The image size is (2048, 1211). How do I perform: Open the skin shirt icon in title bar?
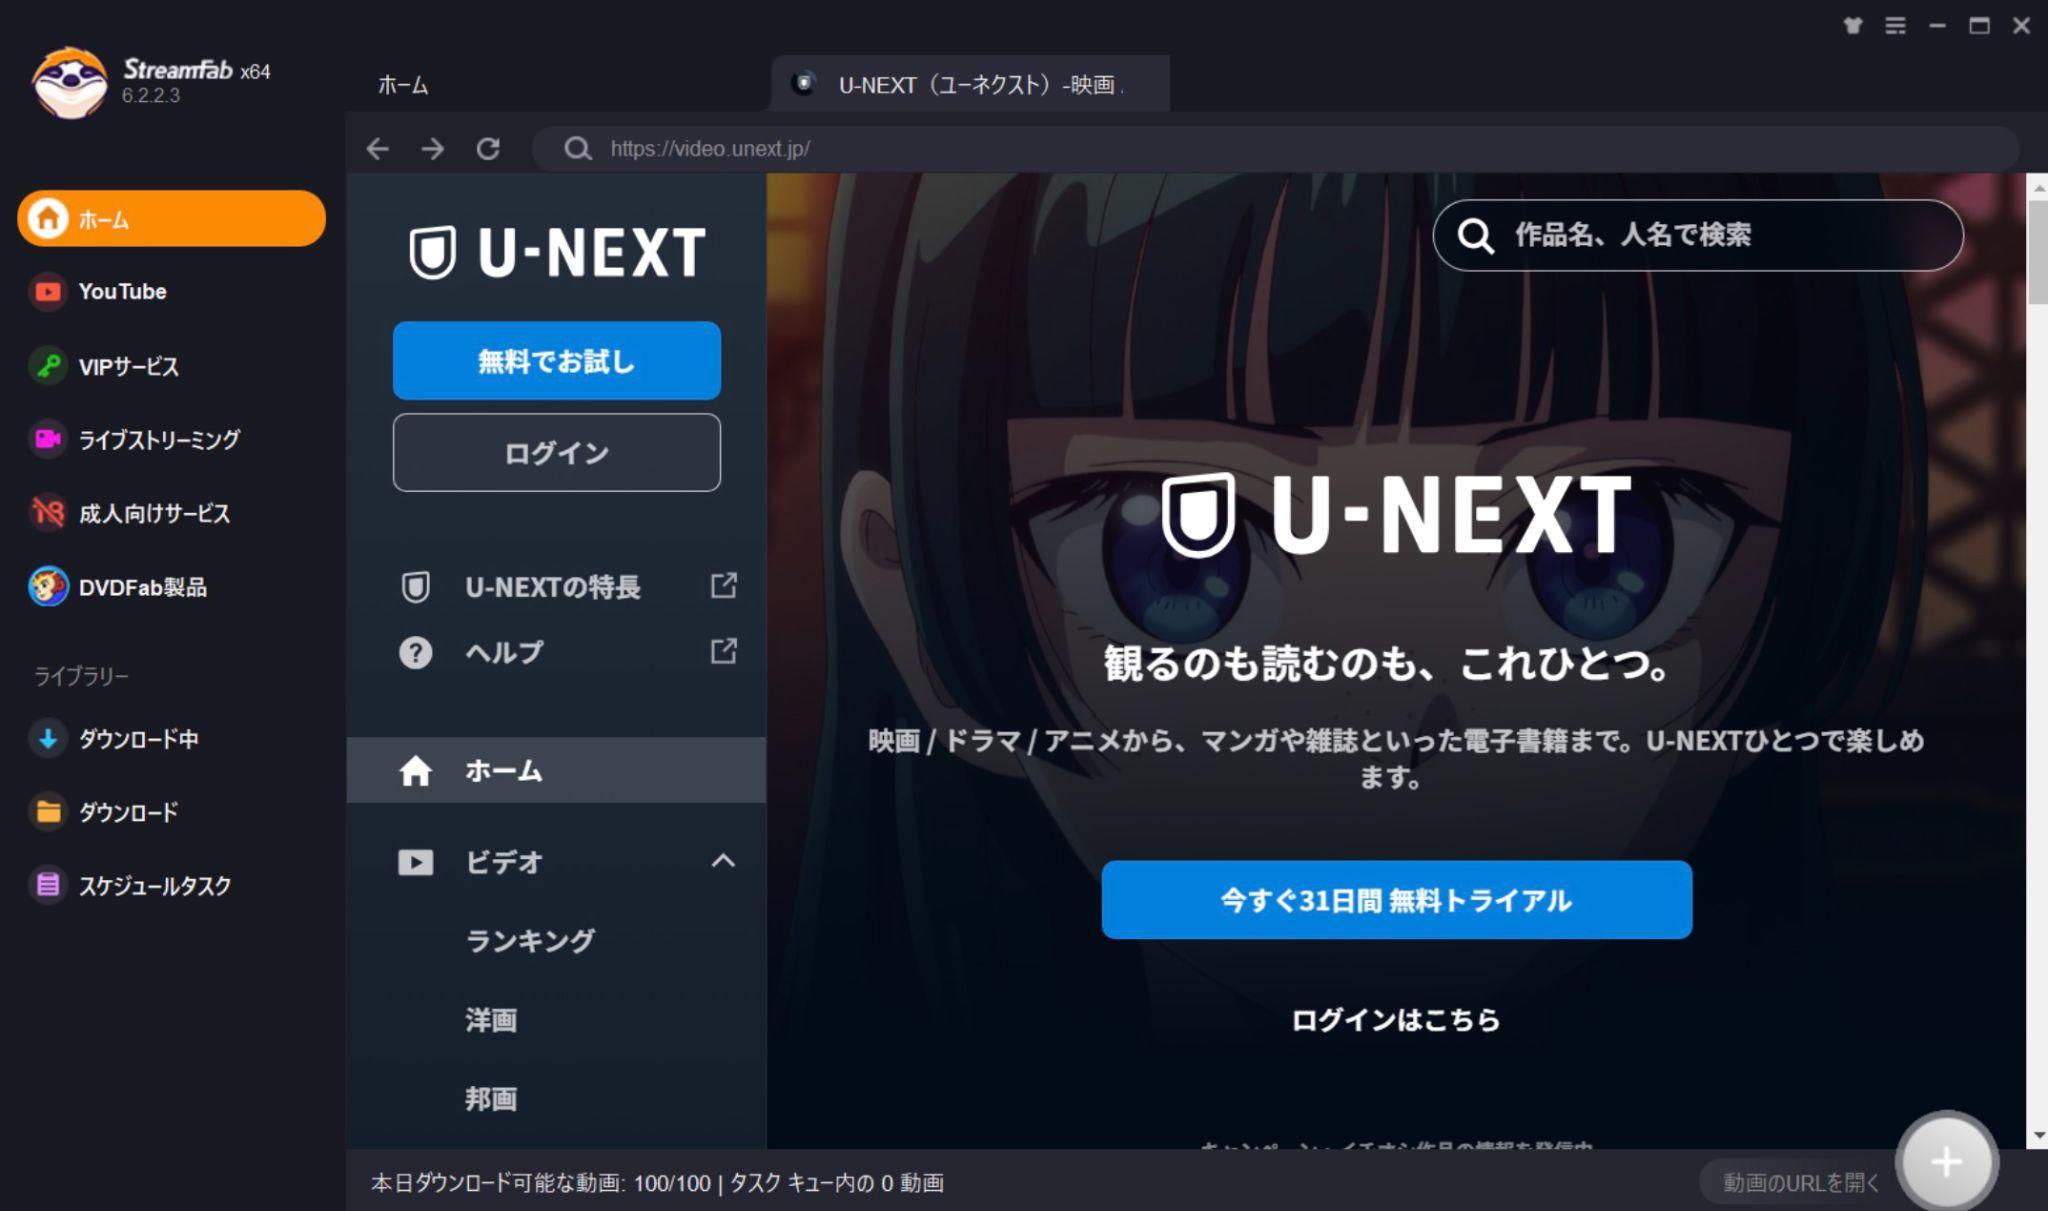[x=1853, y=26]
